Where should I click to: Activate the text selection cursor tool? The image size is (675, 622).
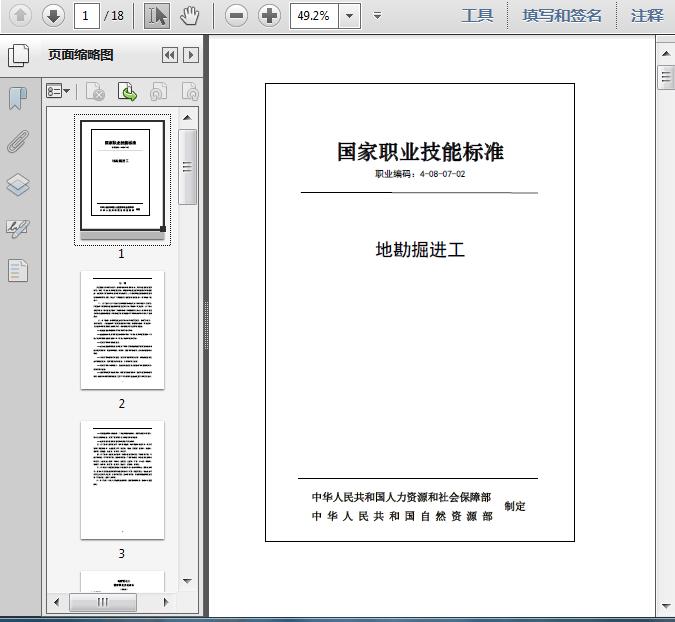tap(157, 16)
